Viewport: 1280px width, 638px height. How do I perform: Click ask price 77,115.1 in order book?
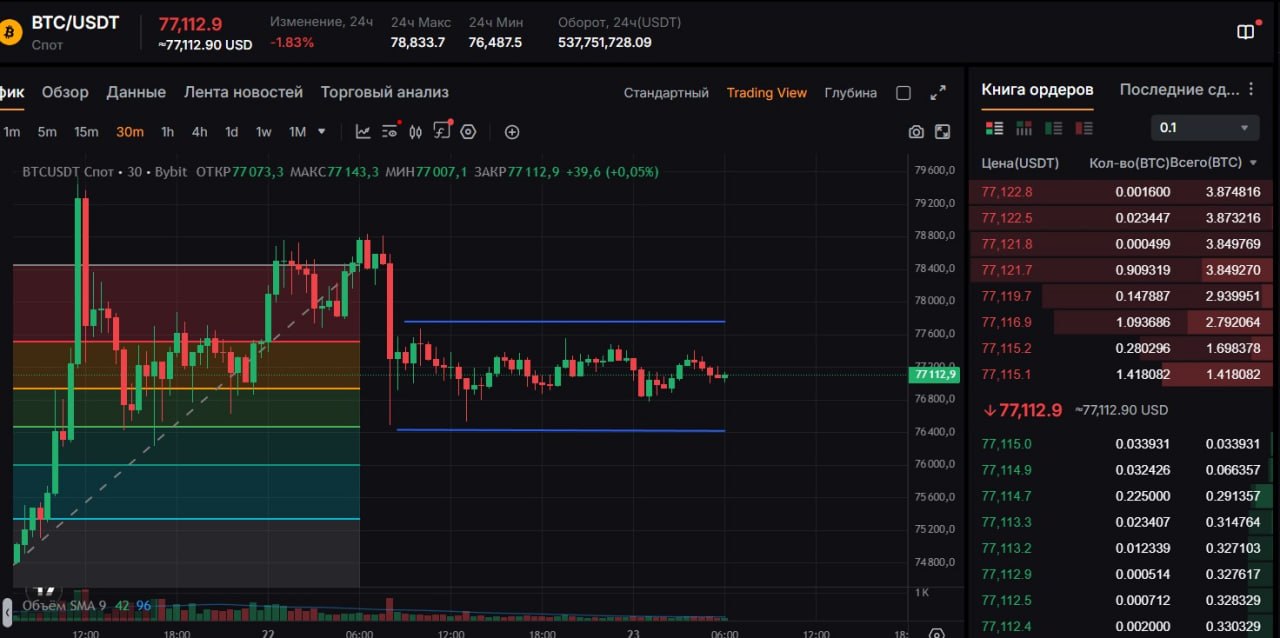point(1007,374)
